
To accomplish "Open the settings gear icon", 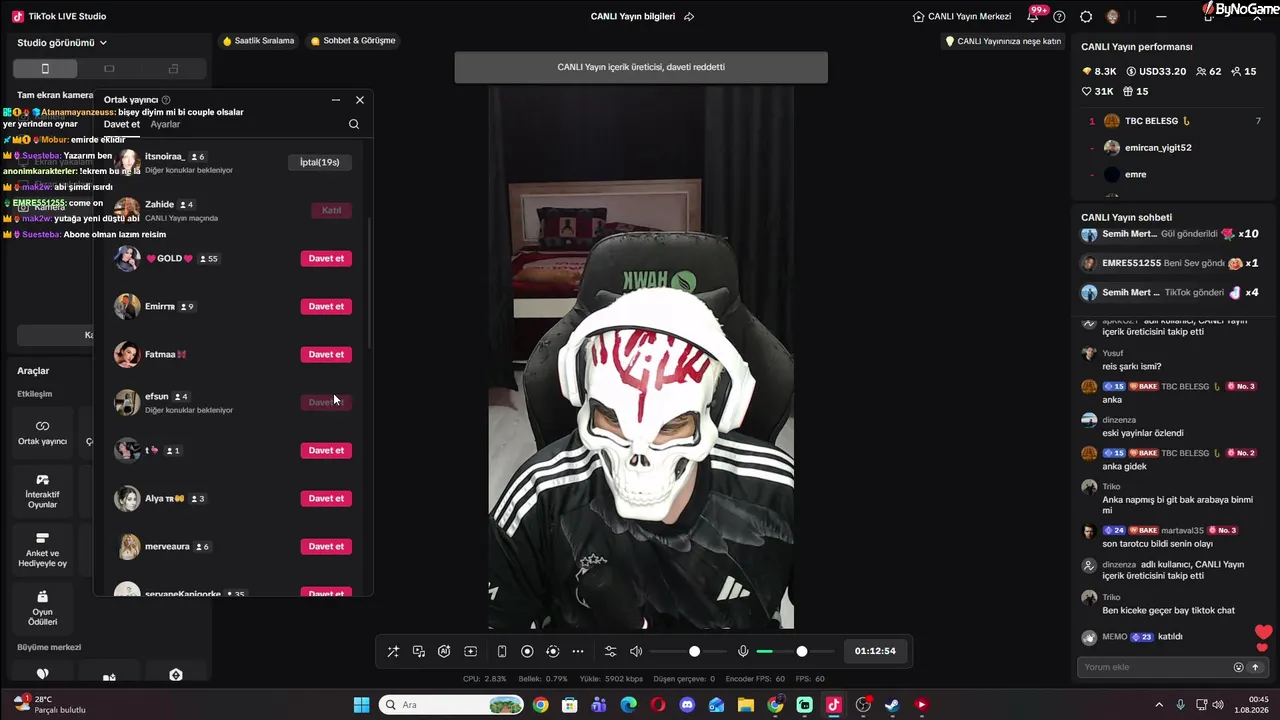I will click(1086, 16).
